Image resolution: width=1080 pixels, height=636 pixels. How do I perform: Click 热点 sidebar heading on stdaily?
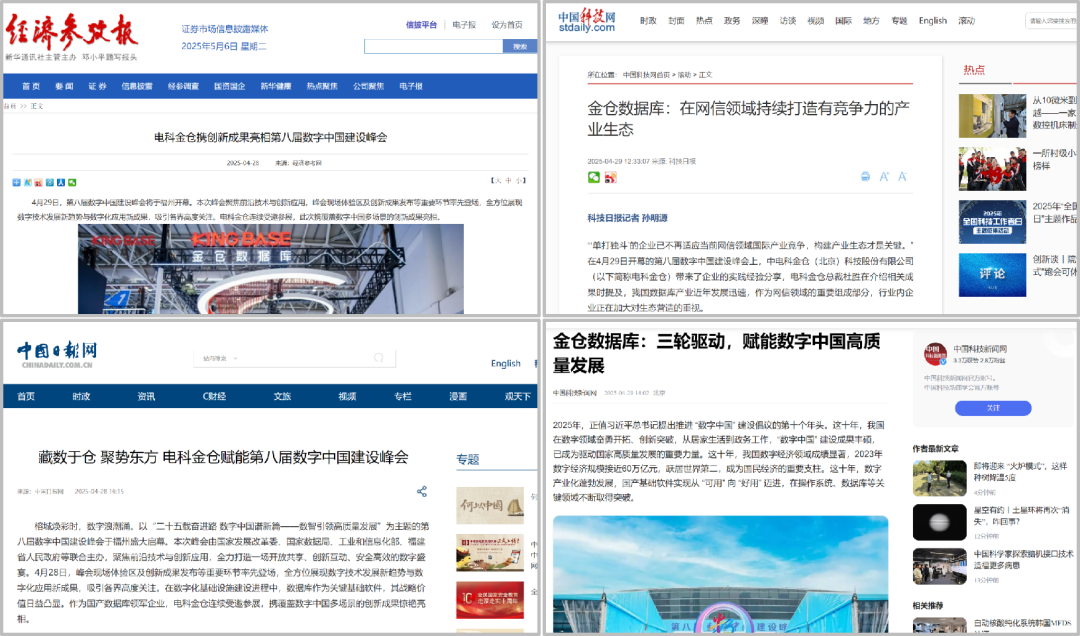point(974,70)
